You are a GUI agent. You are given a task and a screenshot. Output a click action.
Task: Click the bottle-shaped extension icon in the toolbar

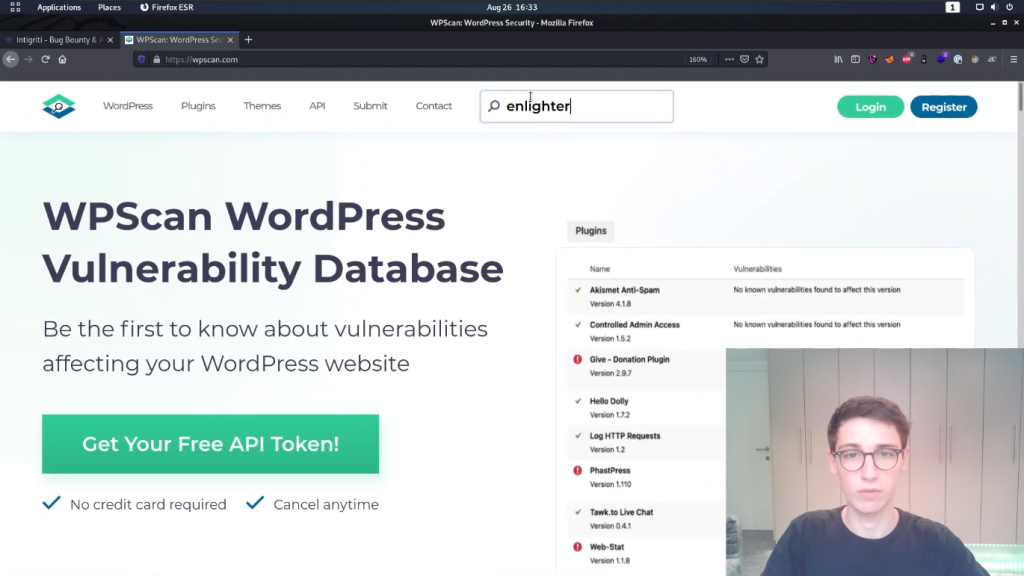[923, 59]
